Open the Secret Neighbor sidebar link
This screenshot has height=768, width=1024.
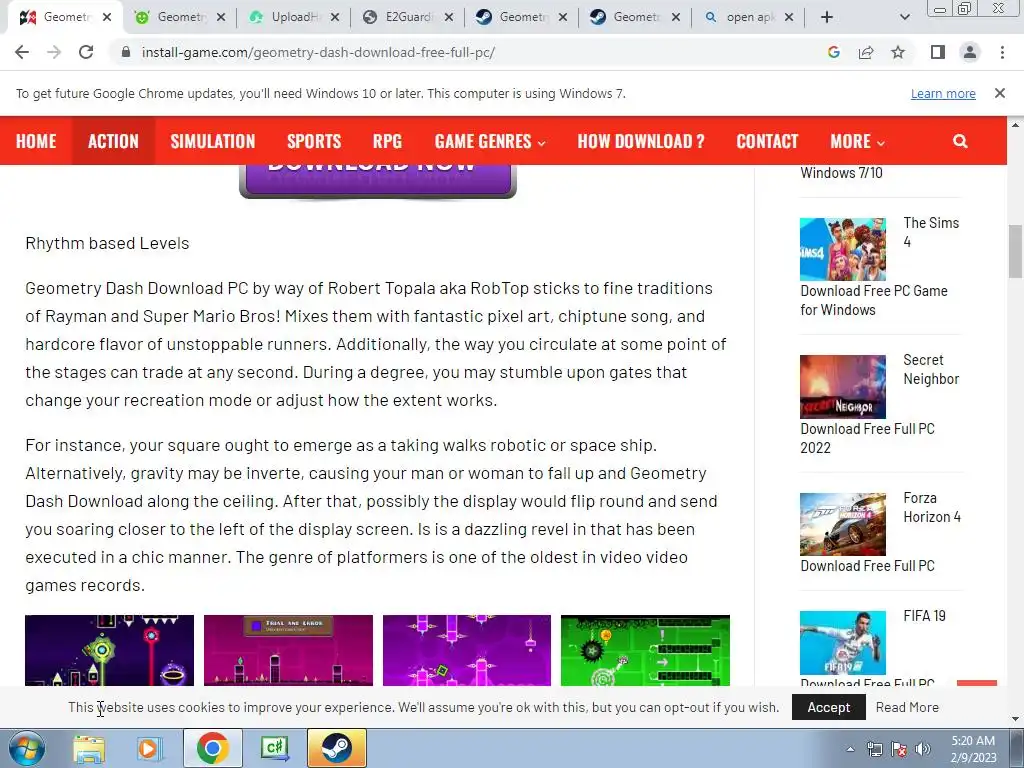pos(931,370)
